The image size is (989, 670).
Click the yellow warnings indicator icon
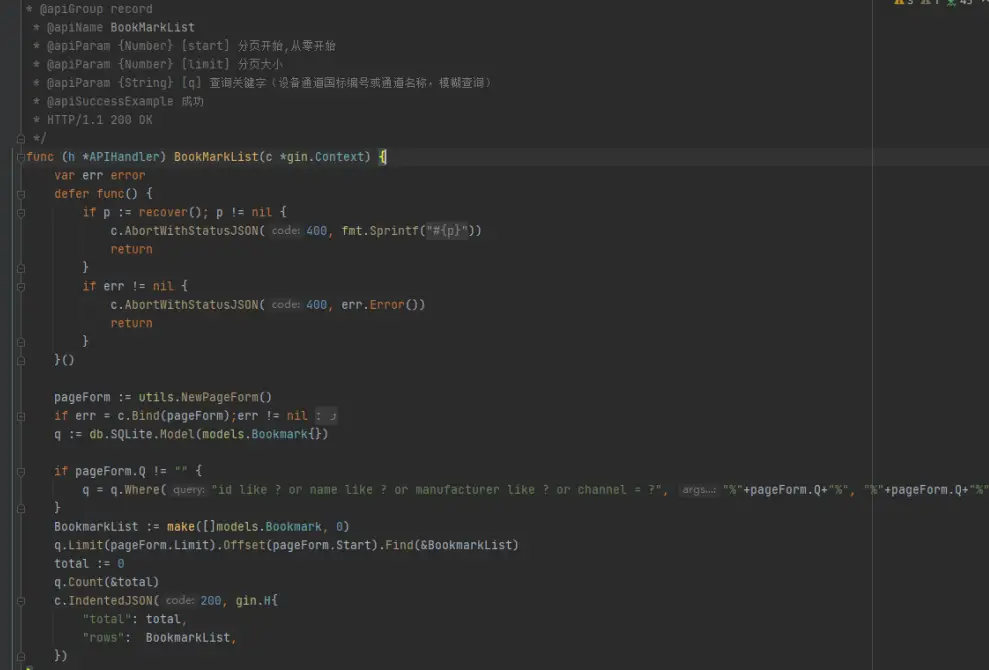900,3
